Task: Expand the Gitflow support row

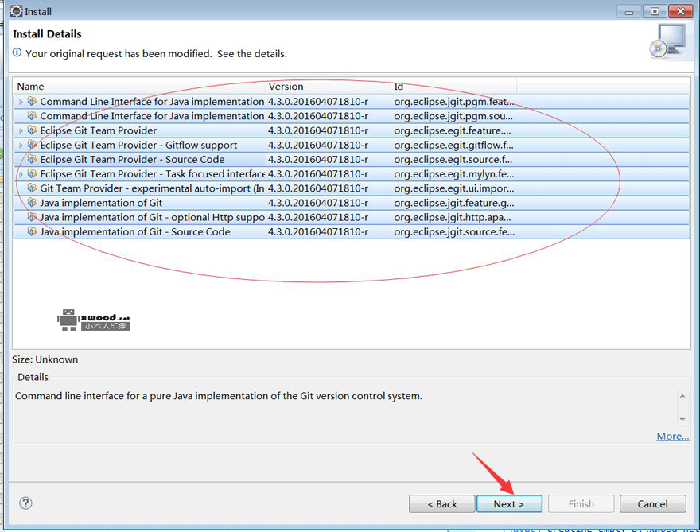Action: click(21, 145)
